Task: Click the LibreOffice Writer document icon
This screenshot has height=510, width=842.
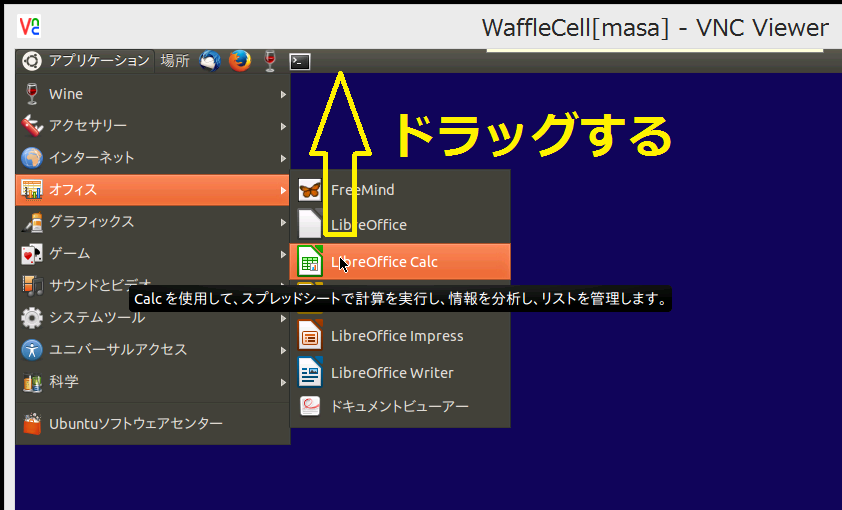Action: click(310, 372)
